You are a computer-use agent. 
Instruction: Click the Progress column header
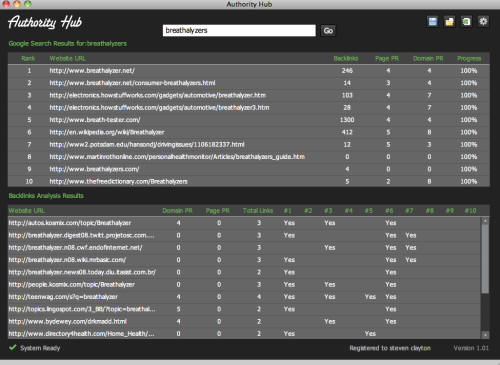[469, 58]
